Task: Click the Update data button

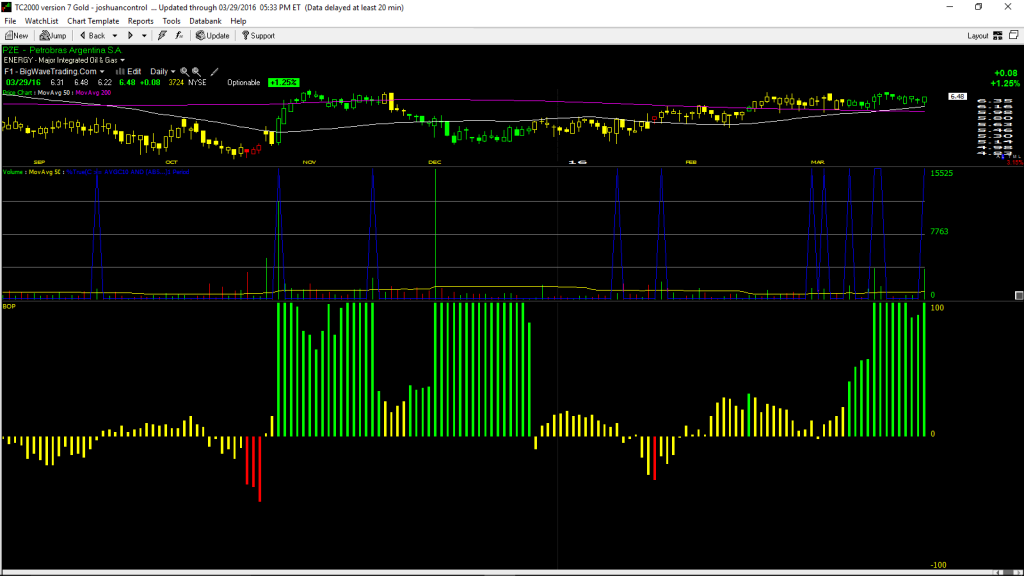Action: tap(212, 36)
